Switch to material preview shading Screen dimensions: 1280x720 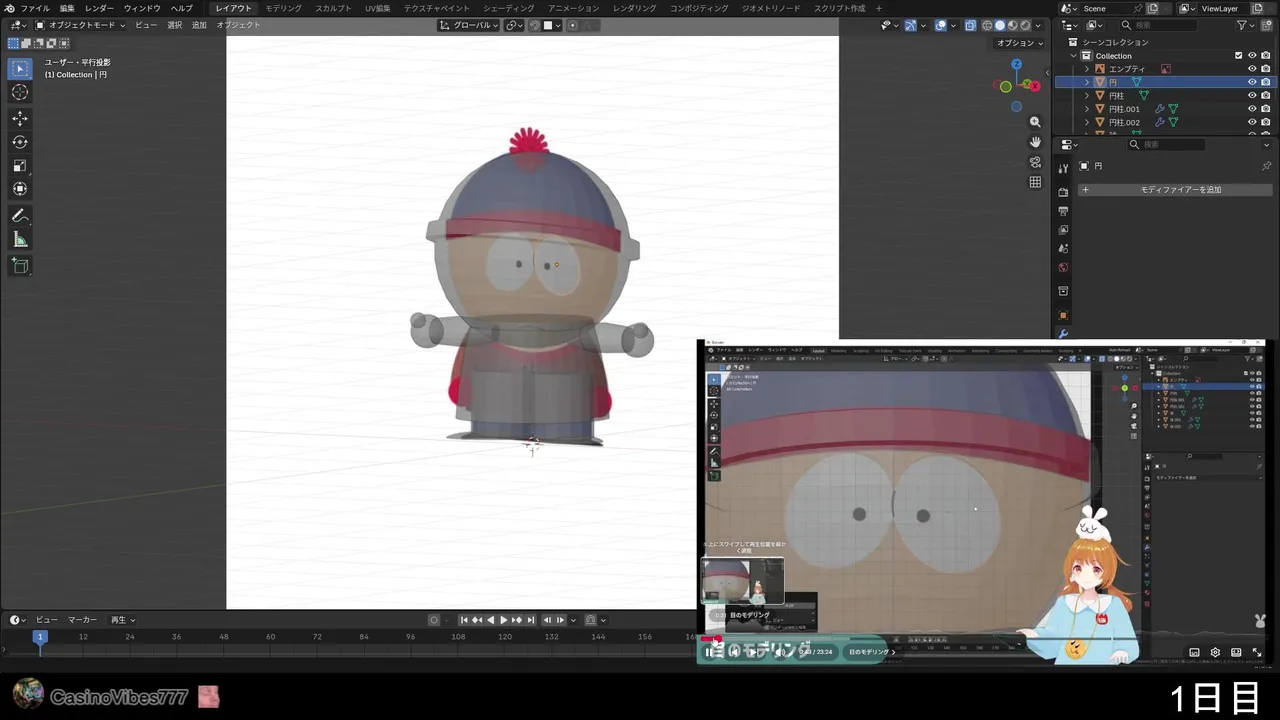point(1012,25)
